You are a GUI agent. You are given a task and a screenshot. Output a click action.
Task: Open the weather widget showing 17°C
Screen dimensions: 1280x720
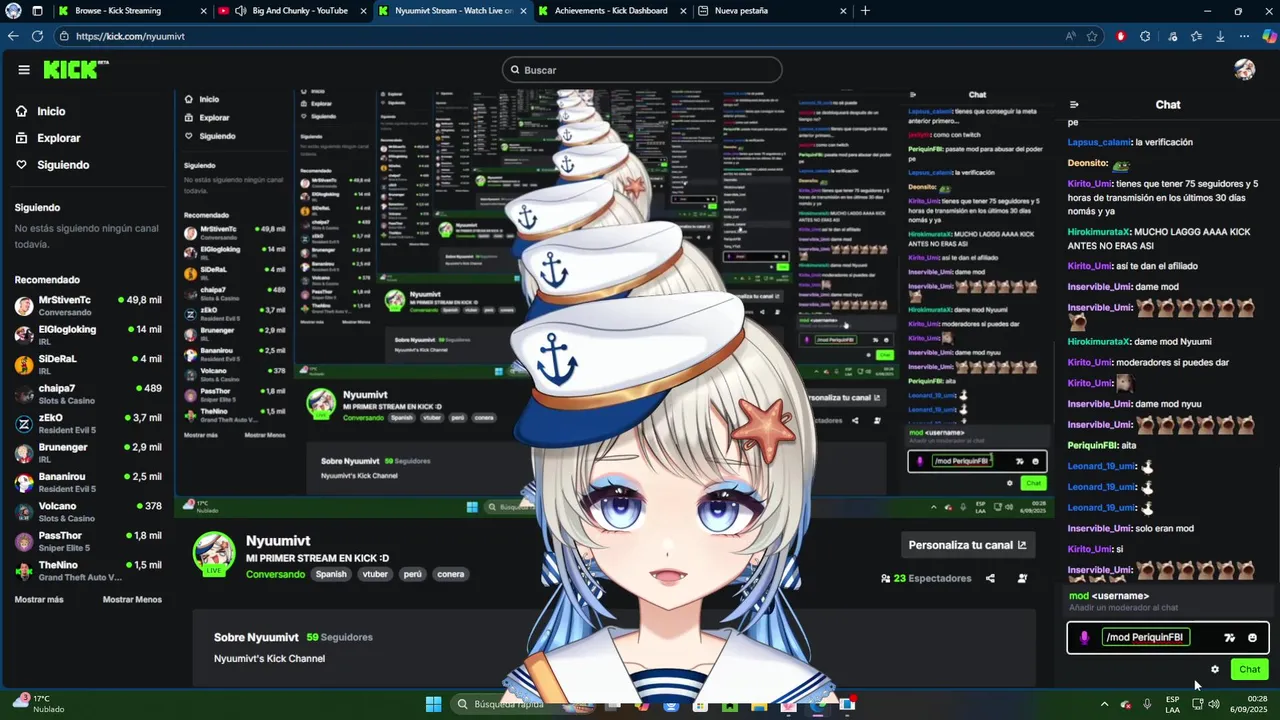click(38, 704)
